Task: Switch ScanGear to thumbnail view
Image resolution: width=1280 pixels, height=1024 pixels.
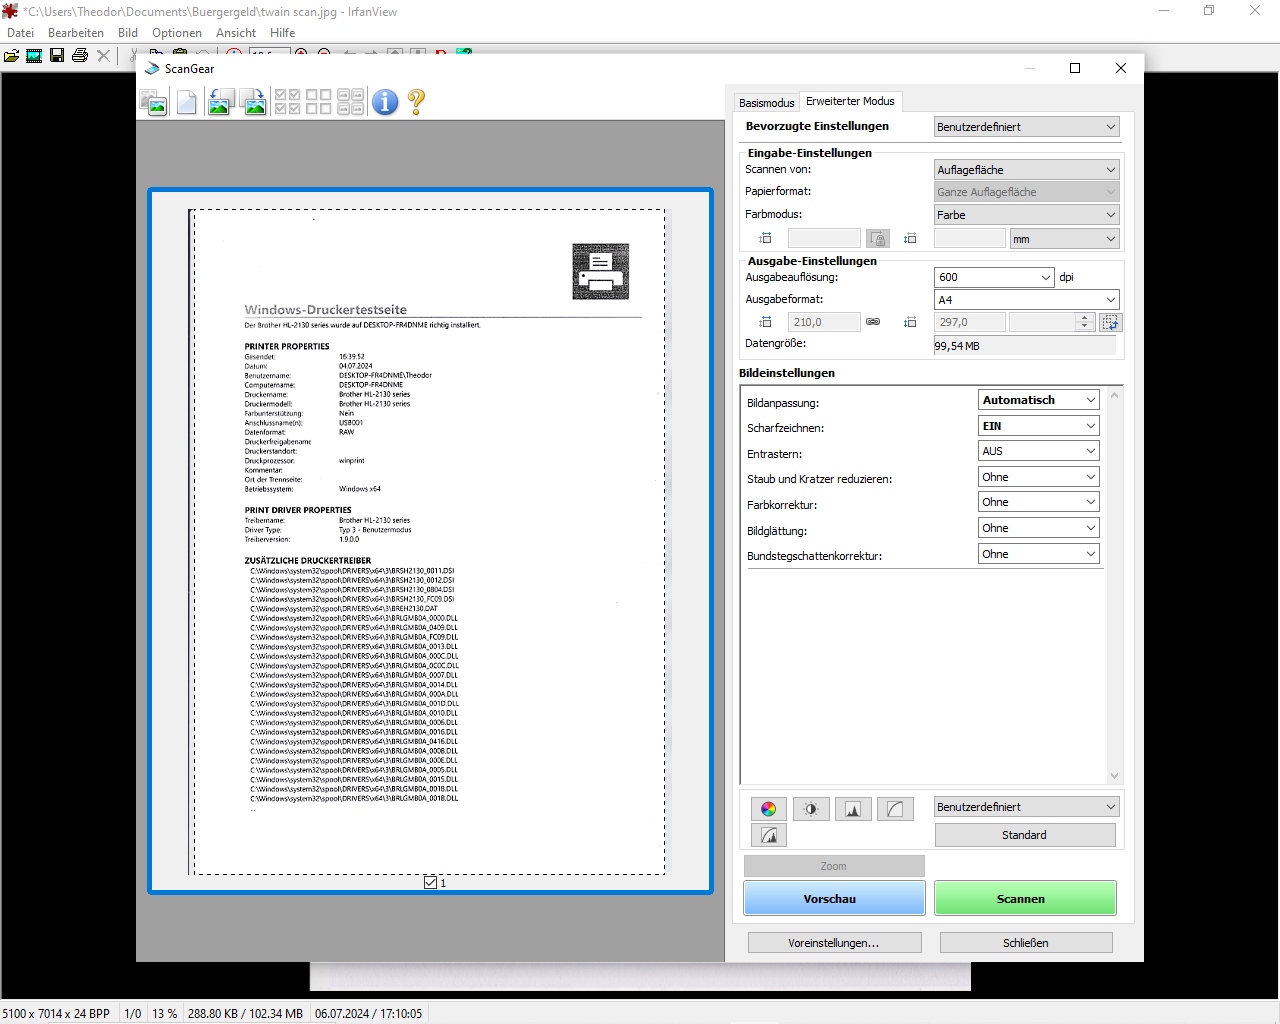Action: 154,102
